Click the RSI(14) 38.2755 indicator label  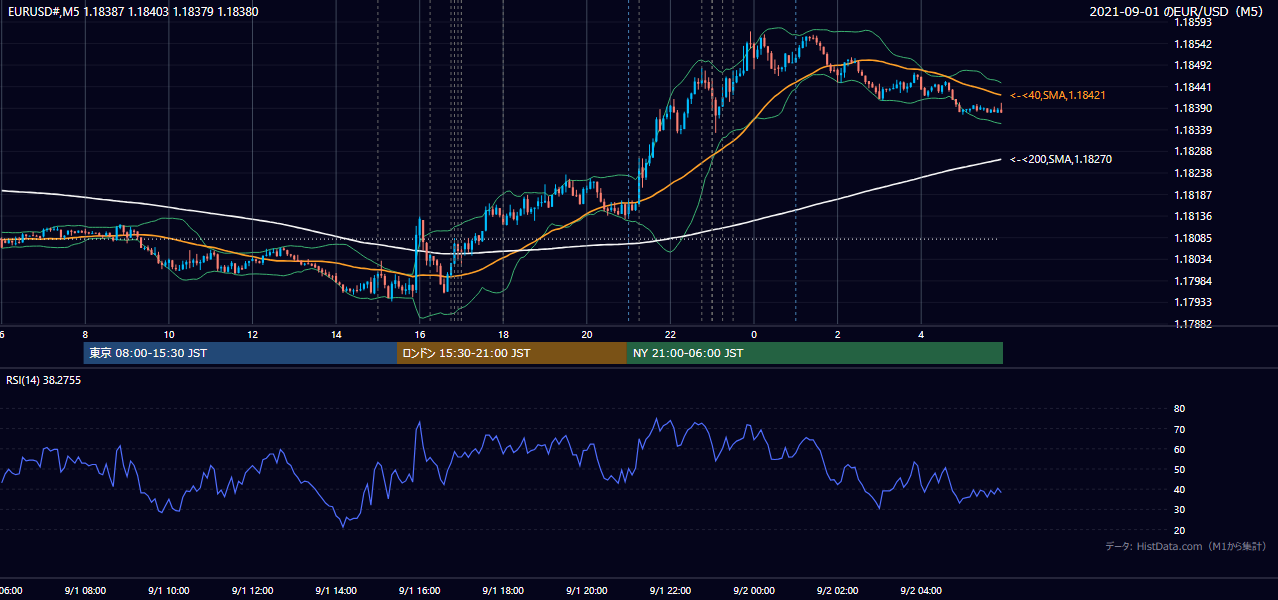point(44,380)
